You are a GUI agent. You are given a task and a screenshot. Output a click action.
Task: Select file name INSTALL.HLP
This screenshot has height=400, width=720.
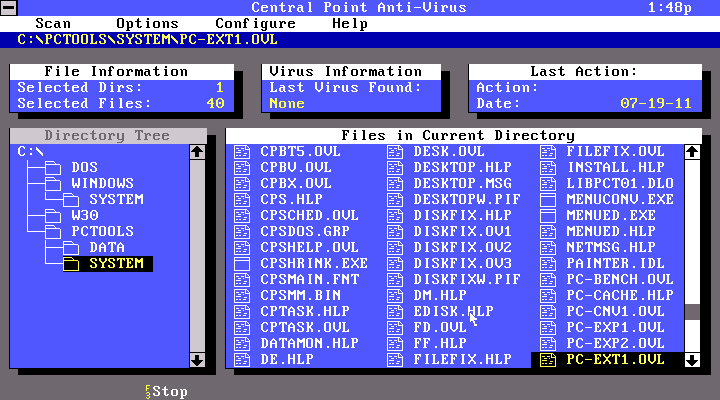615,168
